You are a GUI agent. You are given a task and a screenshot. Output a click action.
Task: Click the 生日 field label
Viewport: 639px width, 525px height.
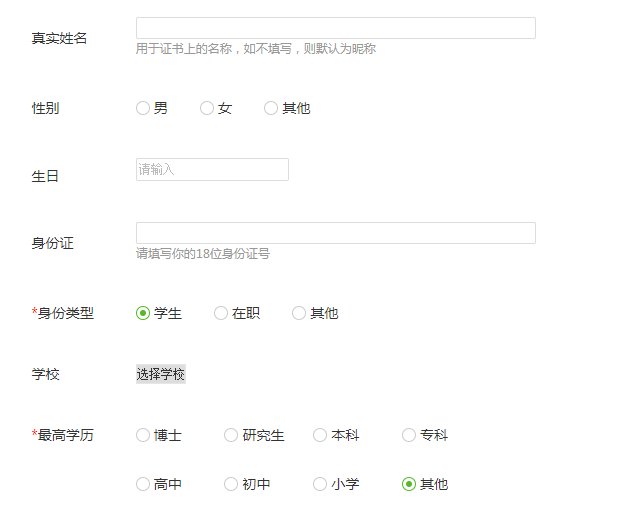(45, 176)
